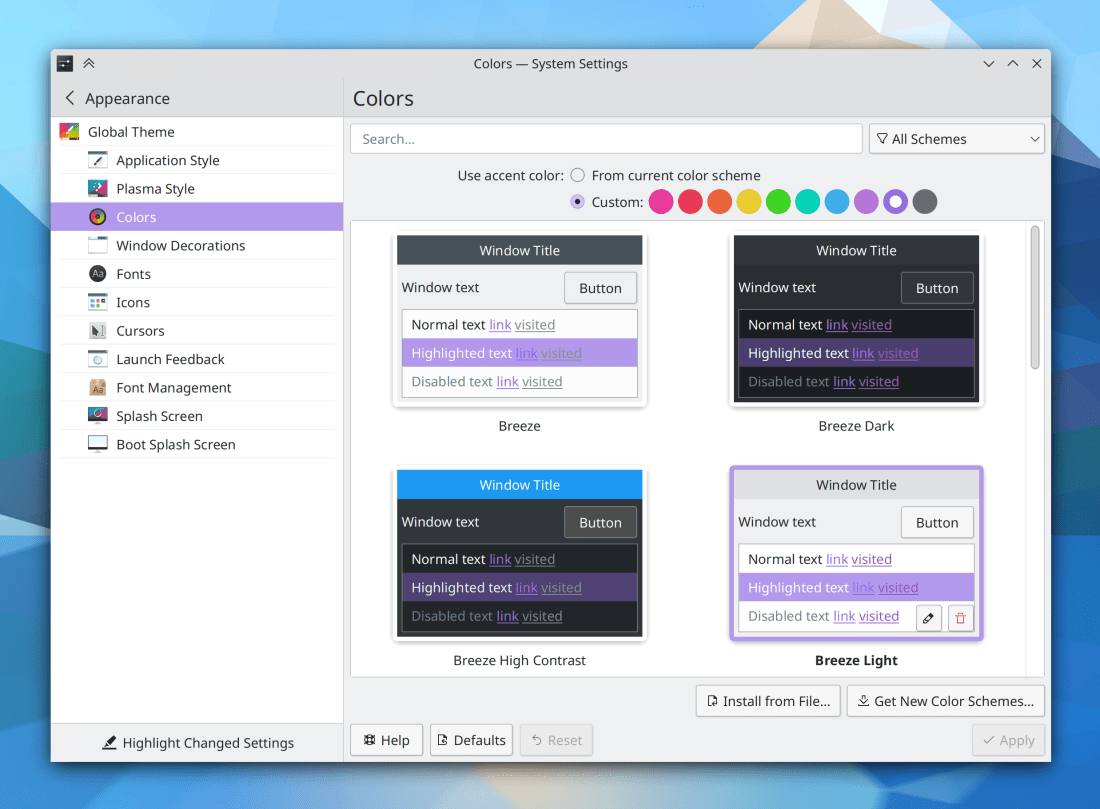The width and height of the screenshot is (1100, 809).
Task: Toggle Highlight Changed Settings
Action: (197, 743)
